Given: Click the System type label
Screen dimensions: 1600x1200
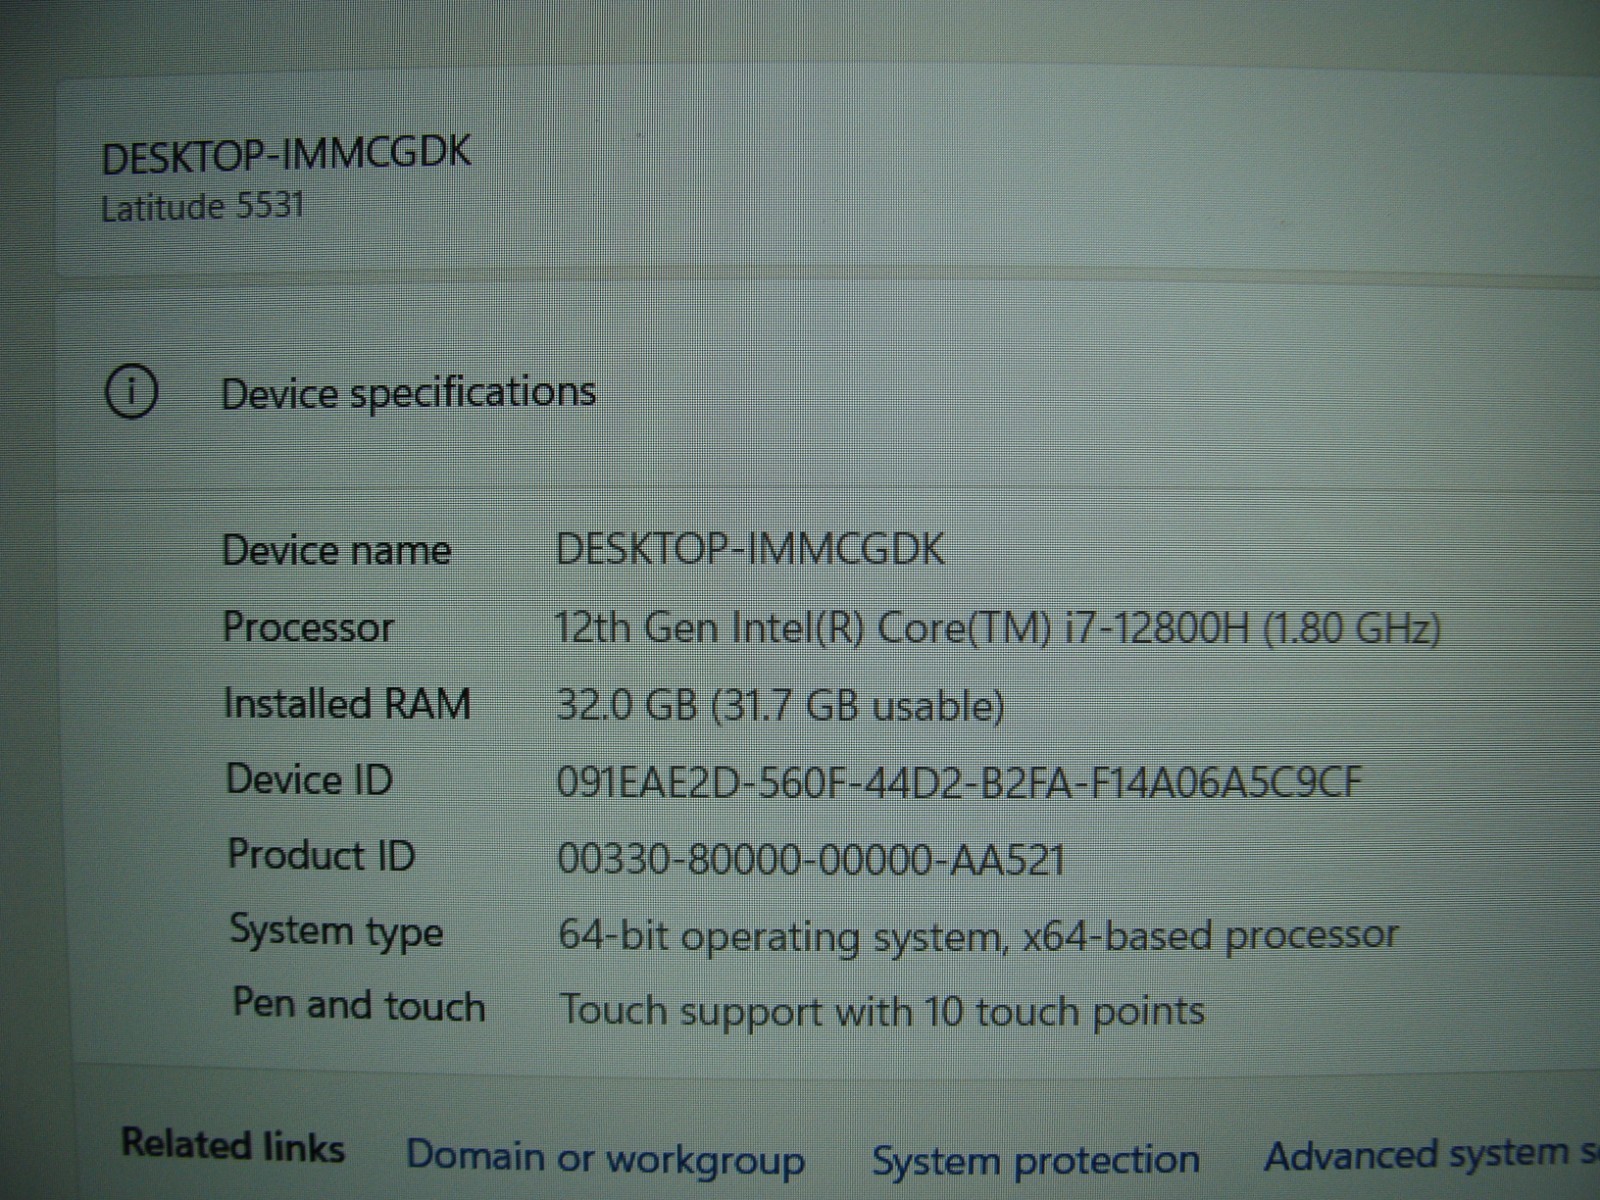Looking at the screenshot, I should click(x=336, y=931).
